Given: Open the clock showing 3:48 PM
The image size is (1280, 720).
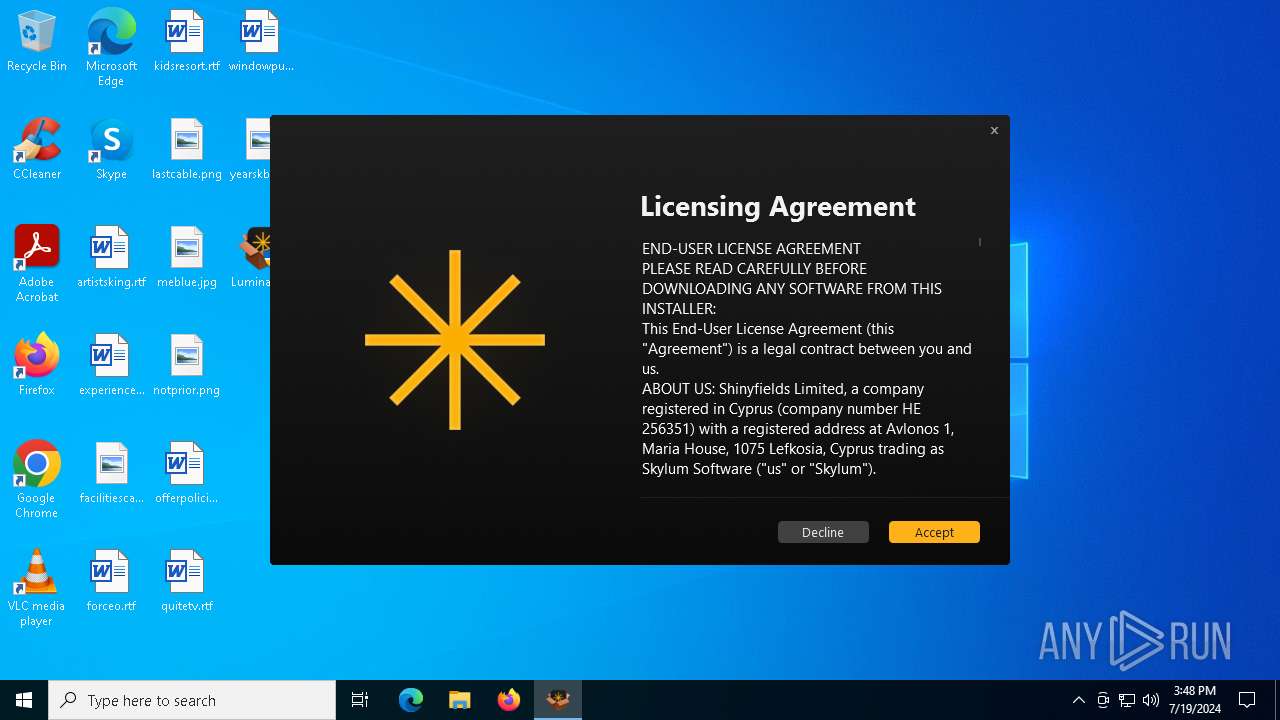Looking at the screenshot, I should (x=1196, y=700).
